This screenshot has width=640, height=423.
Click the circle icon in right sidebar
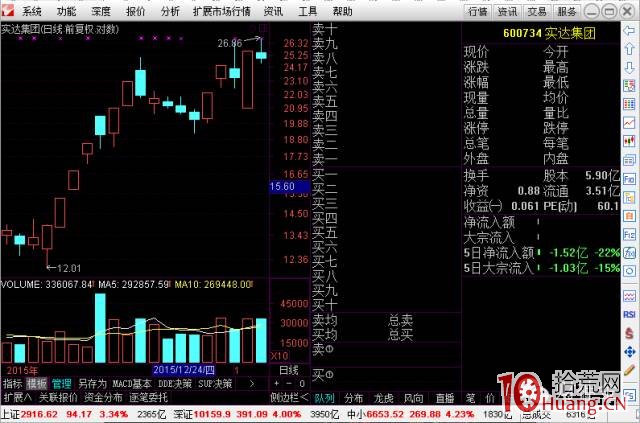pyautogui.click(x=629, y=271)
